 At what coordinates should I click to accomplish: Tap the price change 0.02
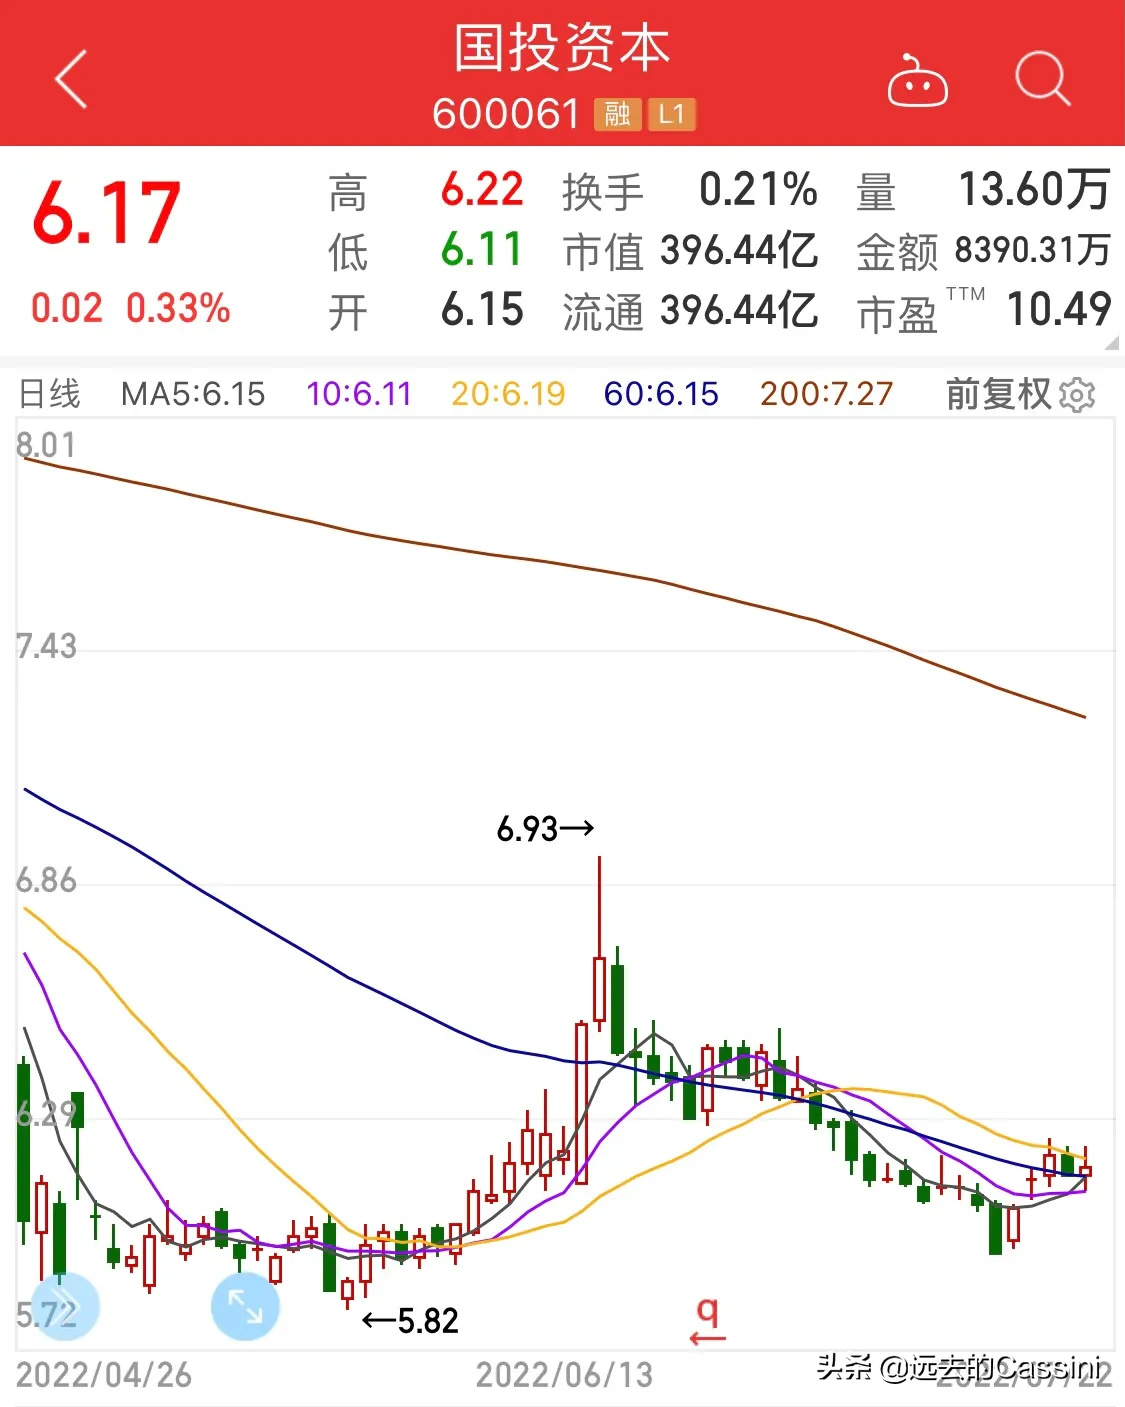pos(67,308)
